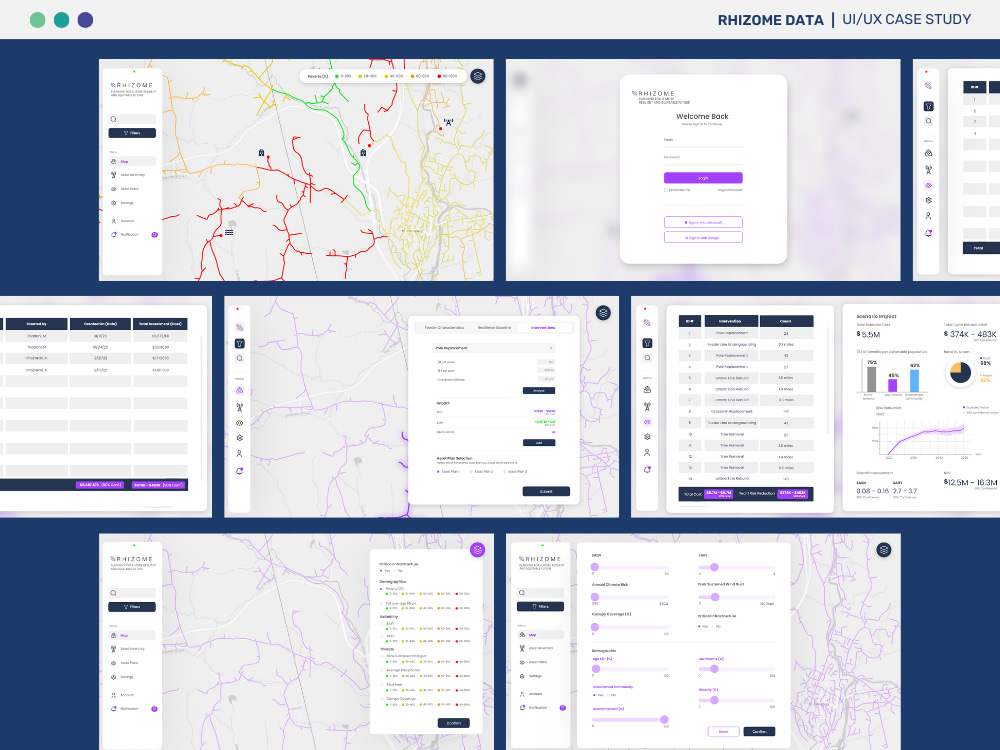This screenshot has width=1000, height=750.
Task: Expand the Pole Replacement dropdown
Action: click(494, 348)
